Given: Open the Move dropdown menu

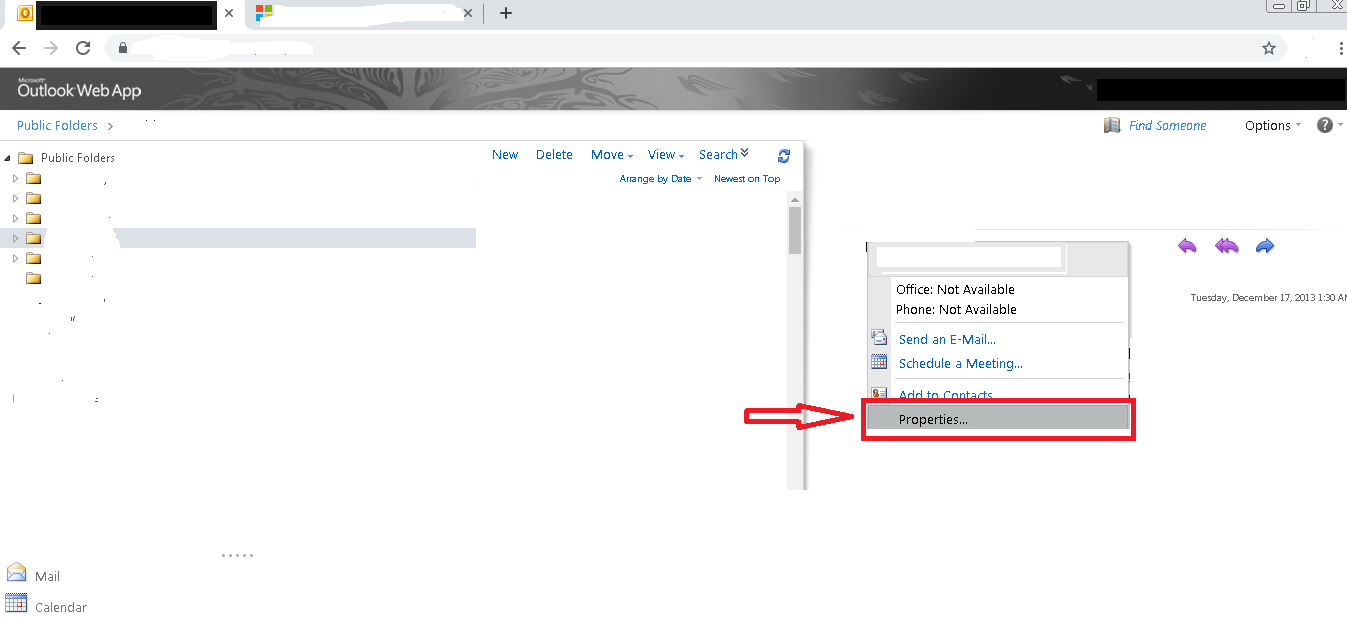Looking at the screenshot, I should 610,155.
